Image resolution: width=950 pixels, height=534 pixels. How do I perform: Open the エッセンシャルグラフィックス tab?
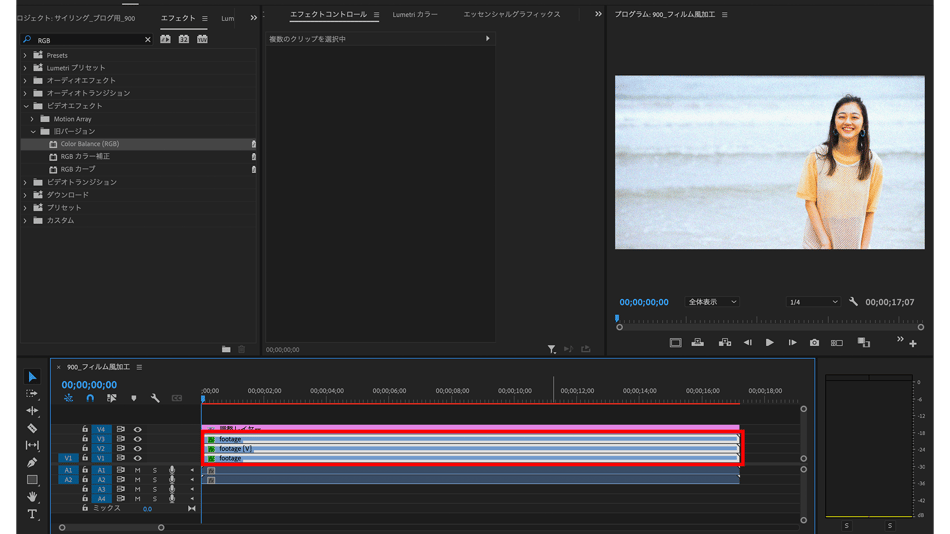pyautogui.click(x=511, y=15)
